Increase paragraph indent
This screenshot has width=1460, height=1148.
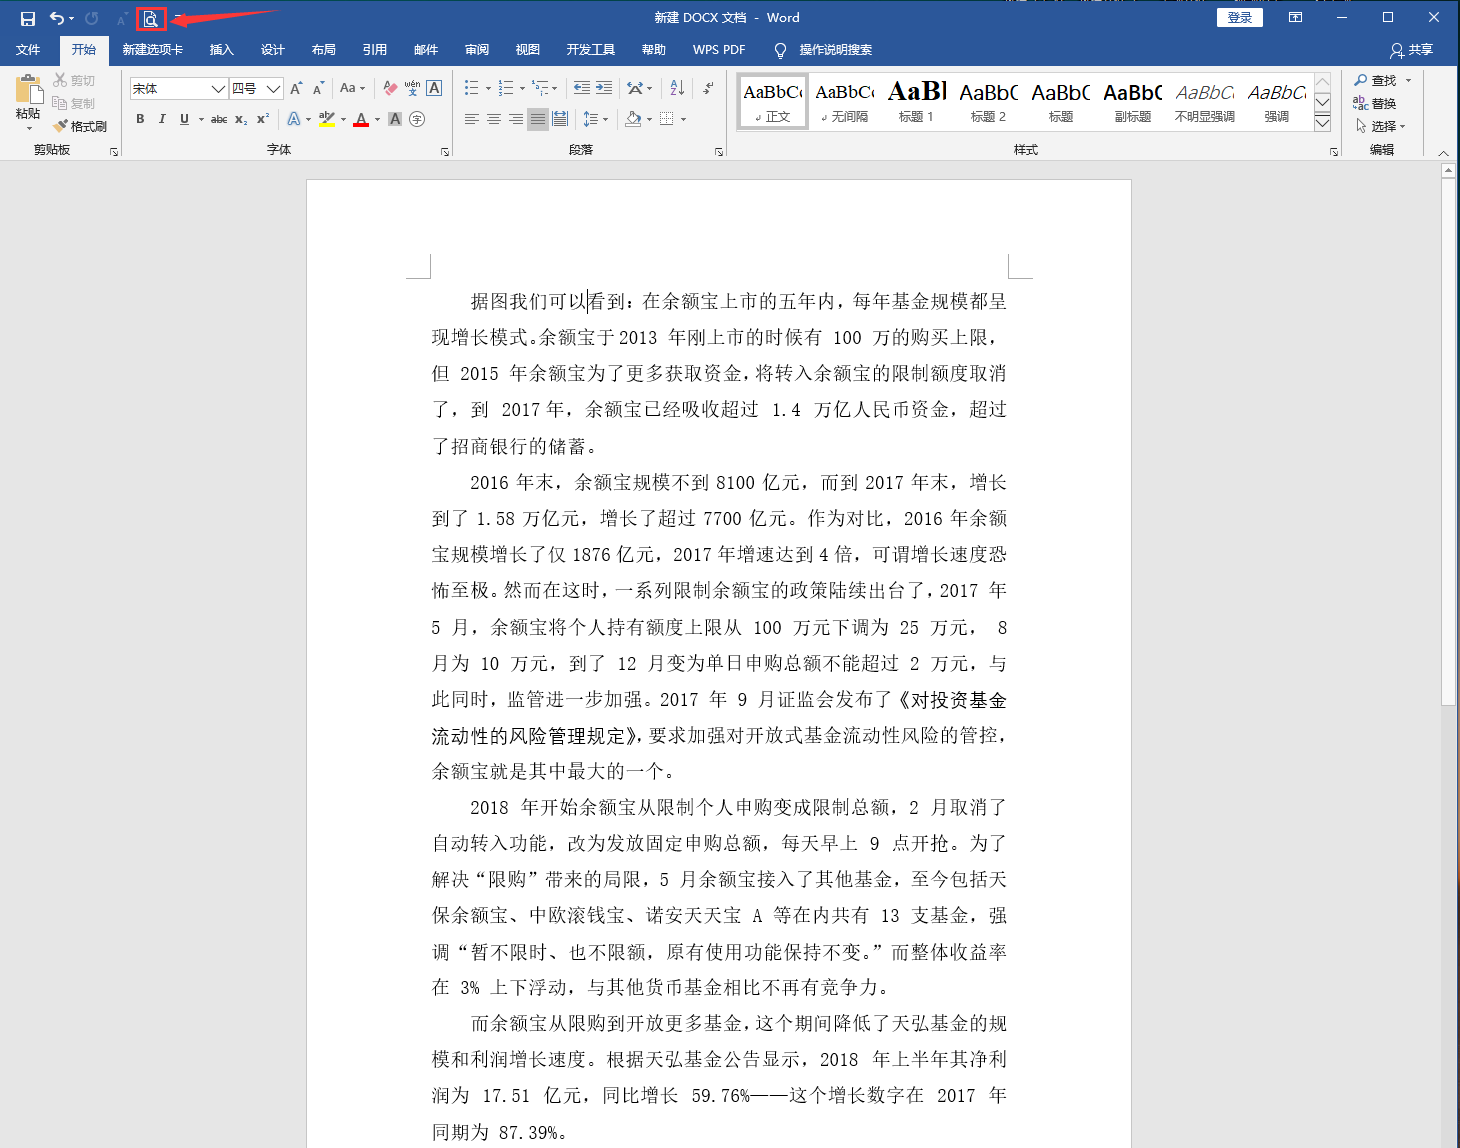click(604, 89)
